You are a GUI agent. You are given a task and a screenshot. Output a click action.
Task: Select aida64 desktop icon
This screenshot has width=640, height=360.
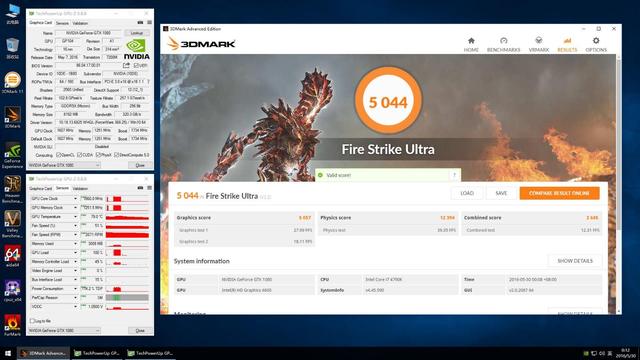[13, 256]
